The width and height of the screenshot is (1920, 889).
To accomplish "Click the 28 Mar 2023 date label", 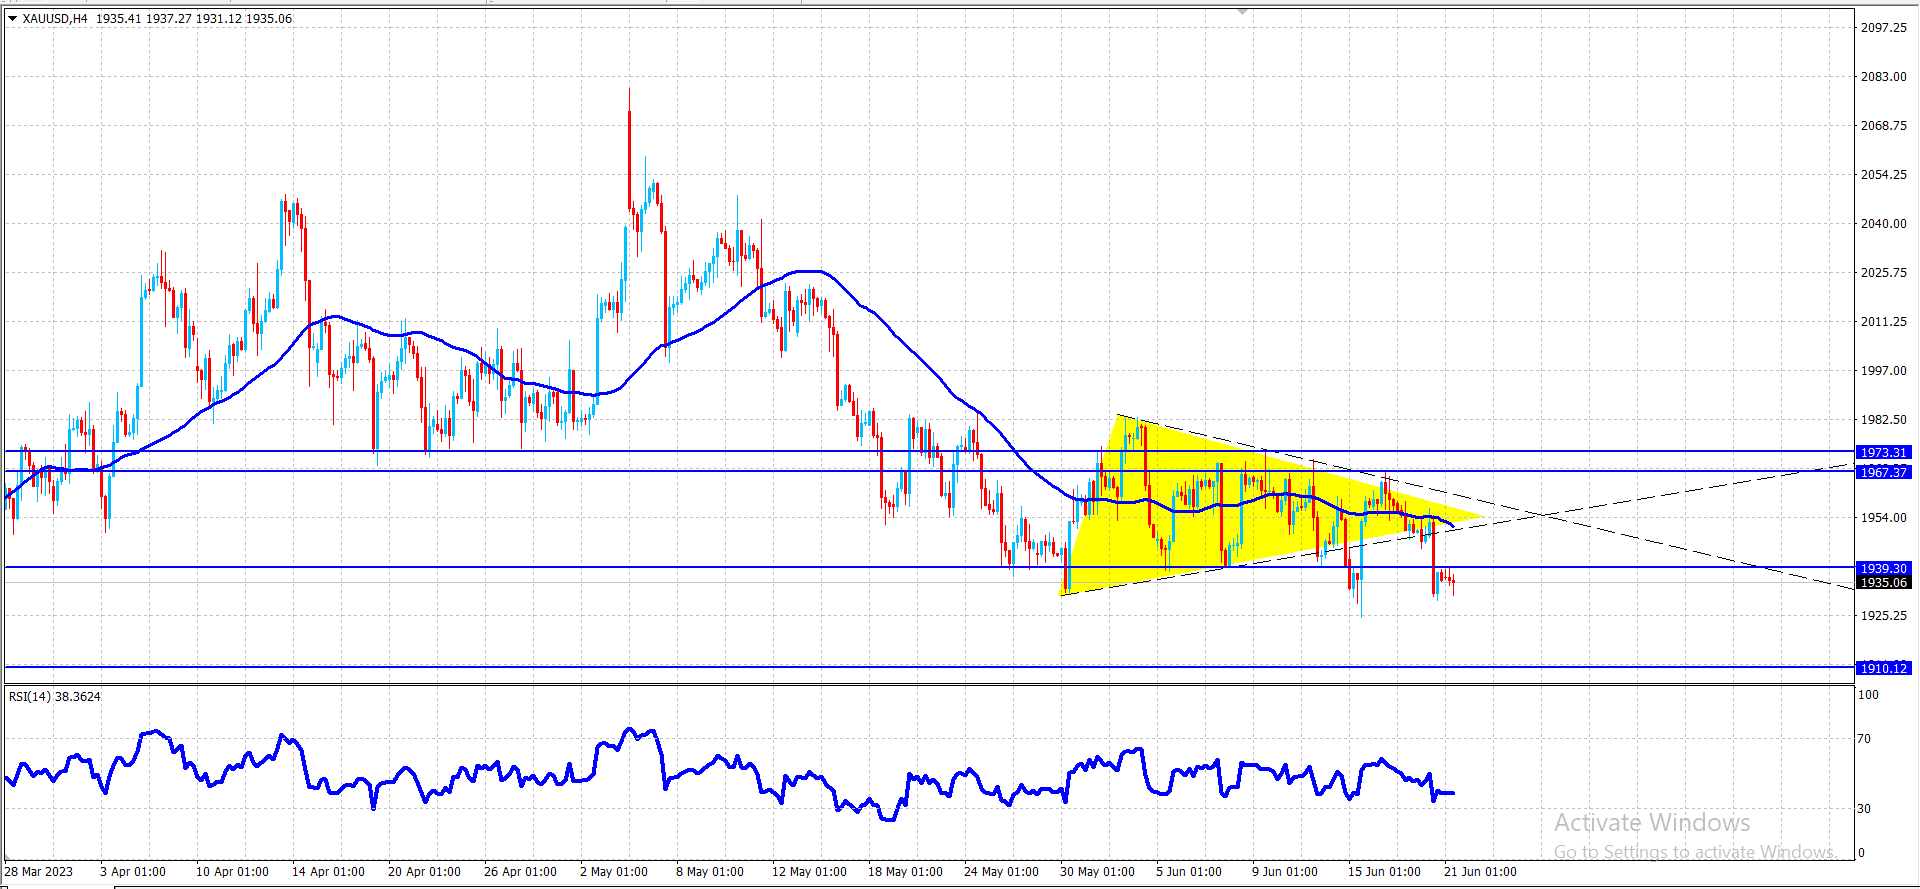I will point(40,872).
